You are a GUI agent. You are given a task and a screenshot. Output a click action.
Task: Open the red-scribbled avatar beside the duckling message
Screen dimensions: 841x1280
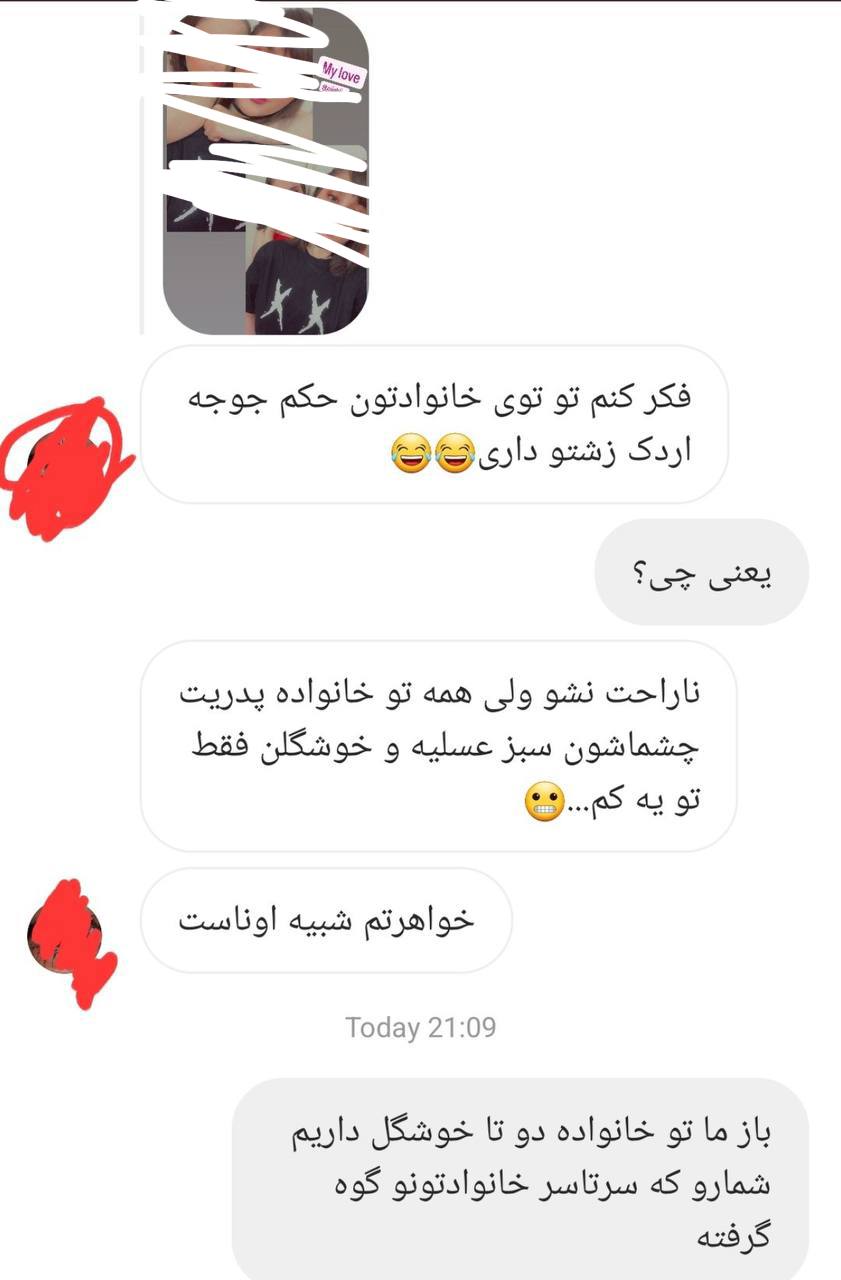(x=66, y=465)
